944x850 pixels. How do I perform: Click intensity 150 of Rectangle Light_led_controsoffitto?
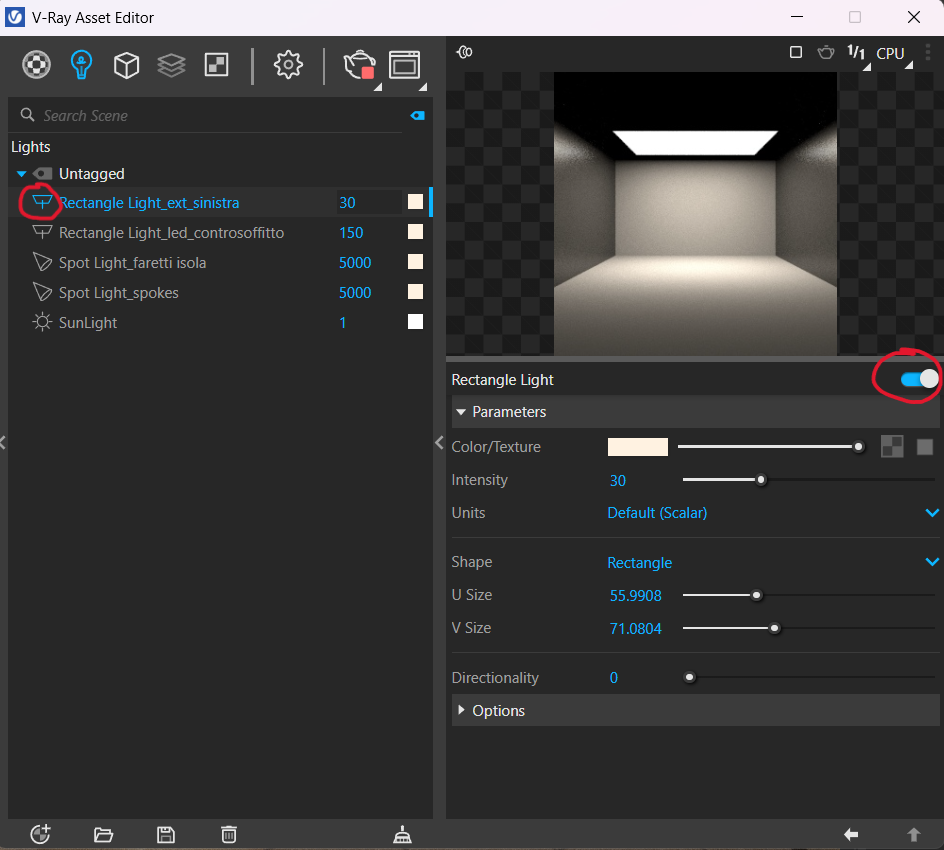(x=351, y=233)
